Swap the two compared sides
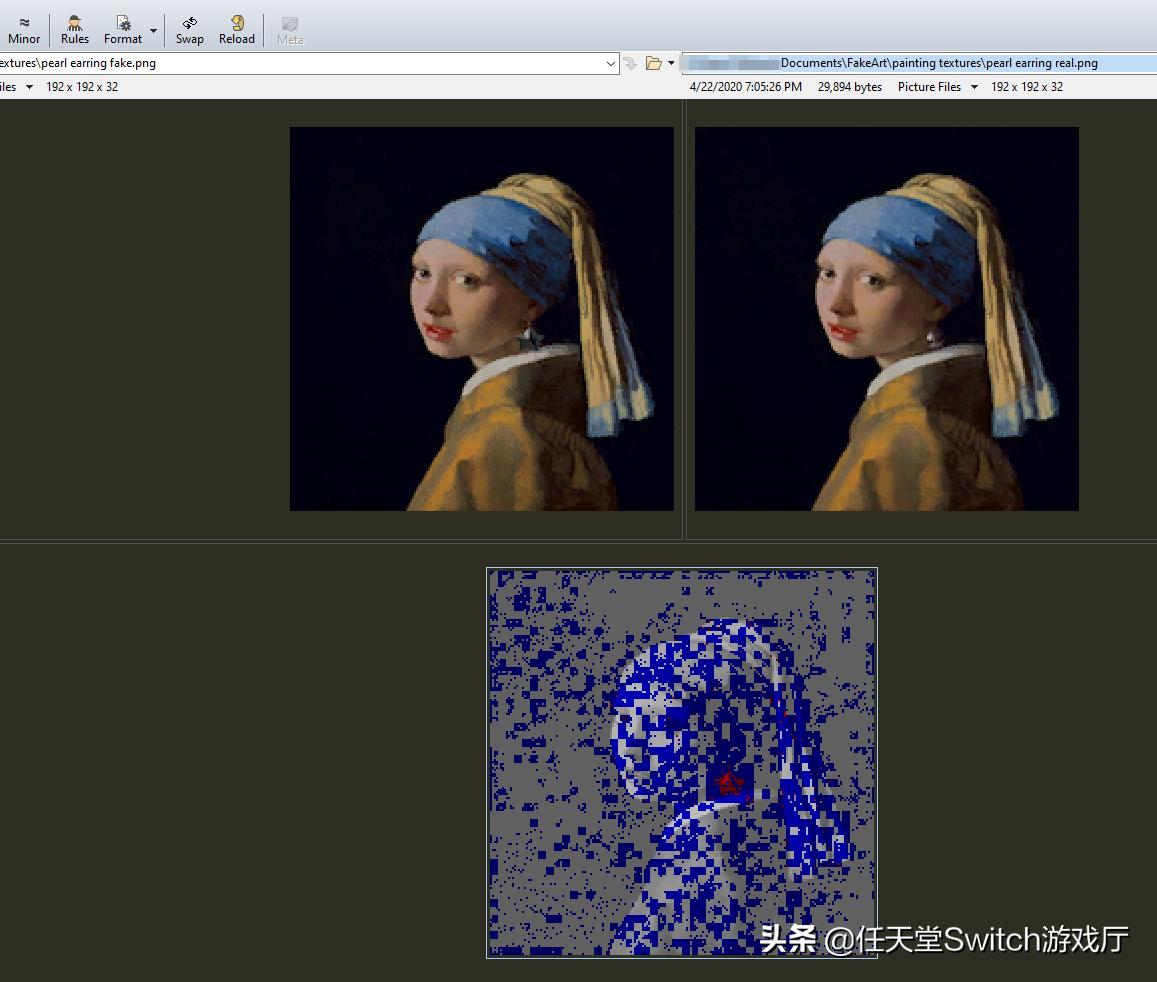 (190, 30)
